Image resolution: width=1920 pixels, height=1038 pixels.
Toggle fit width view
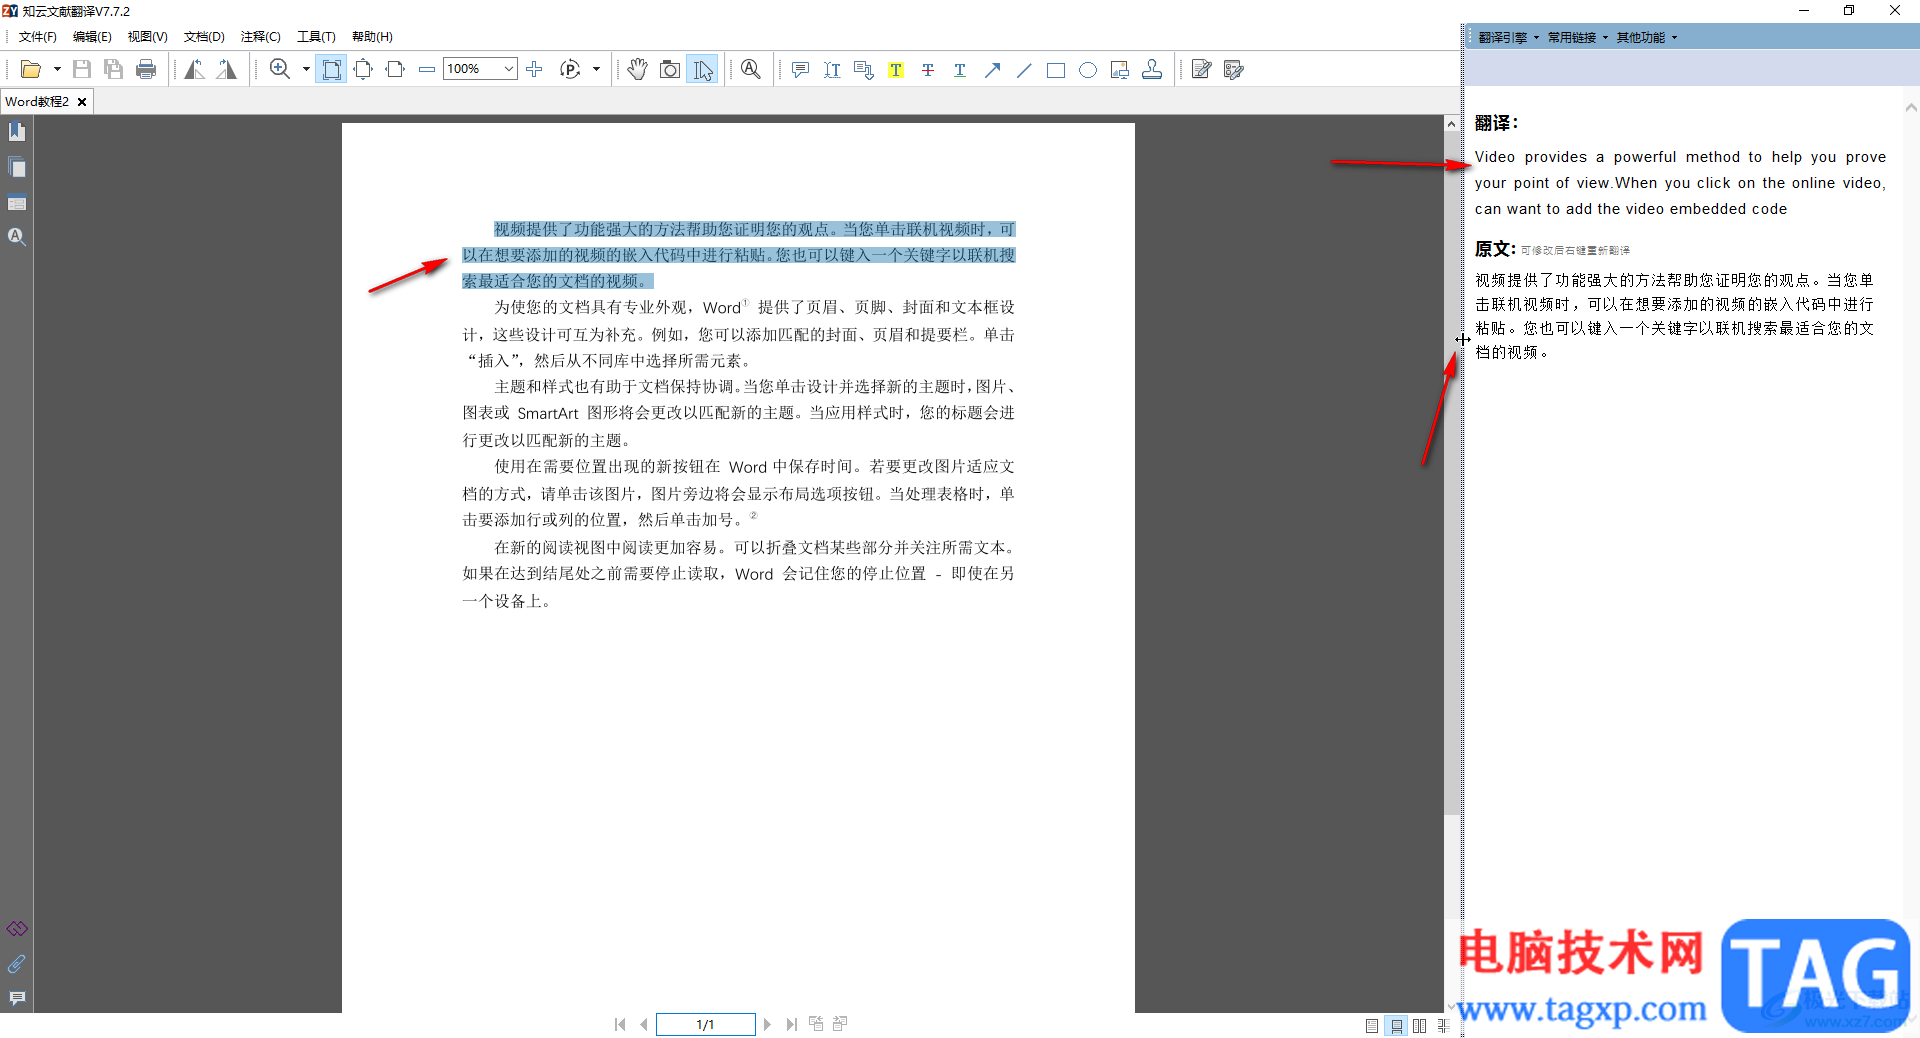click(395, 69)
